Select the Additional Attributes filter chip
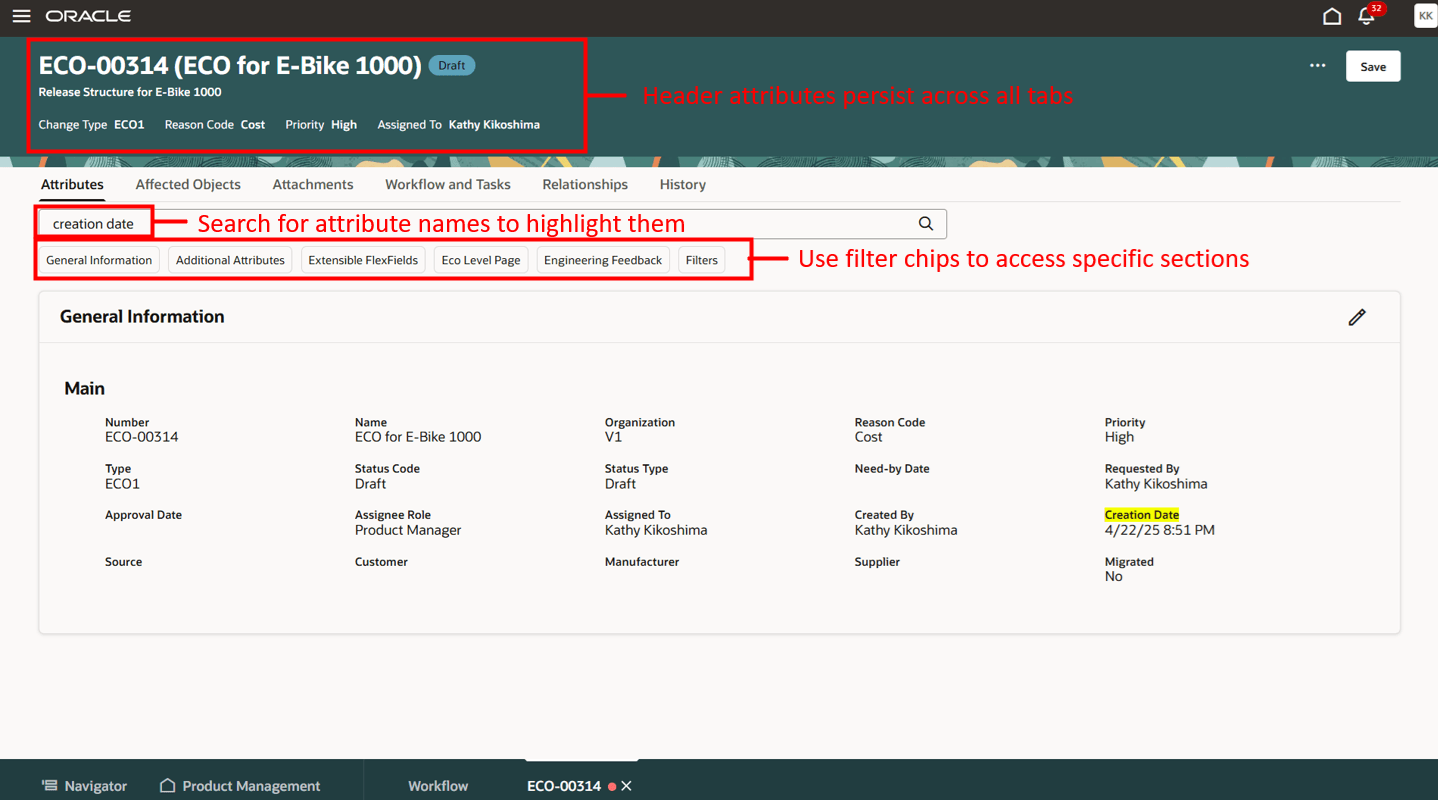The image size is (1438, 800). click(x=230, y=260)
